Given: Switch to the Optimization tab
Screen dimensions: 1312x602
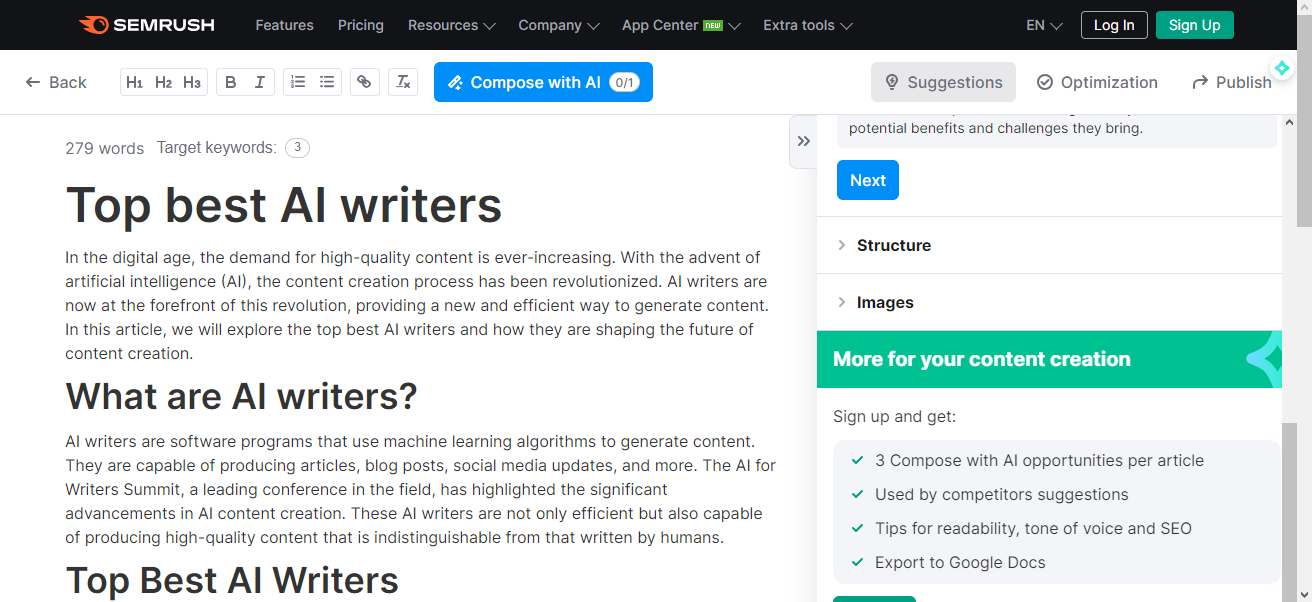Looking at the screenshot, I should tap(1097, 82).
